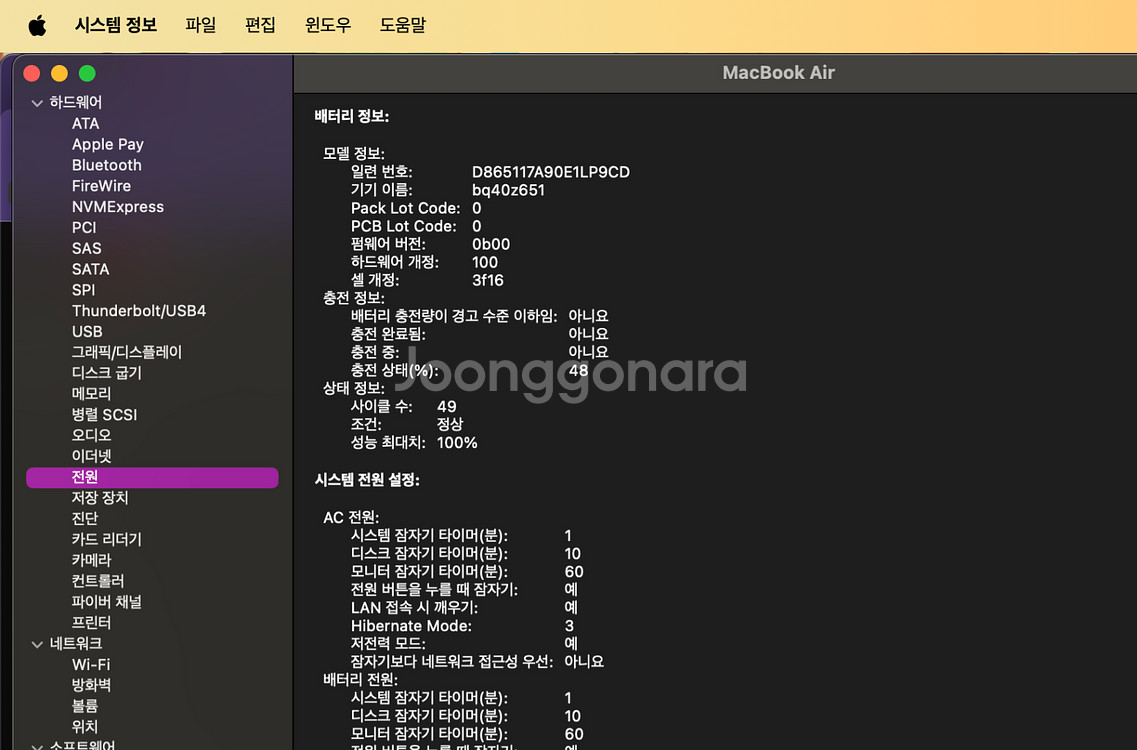Select FireWire in the sidebar

coord(101,186)
